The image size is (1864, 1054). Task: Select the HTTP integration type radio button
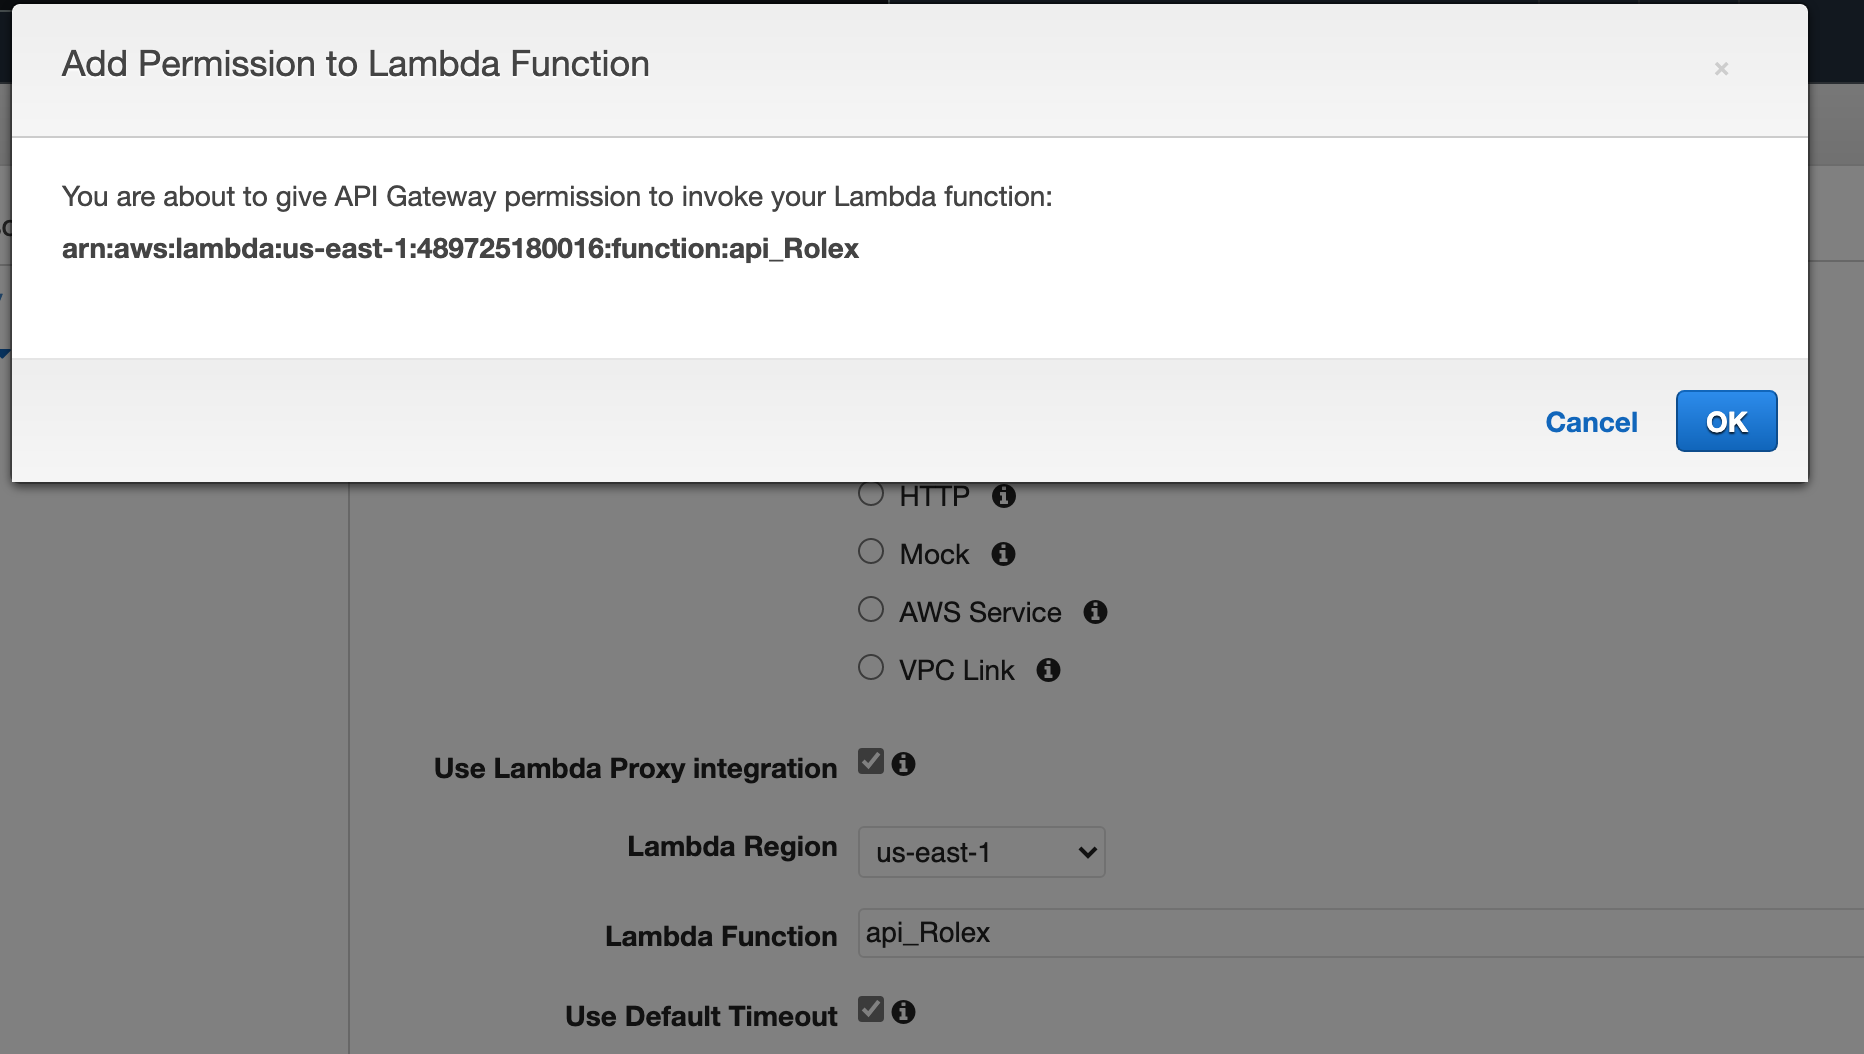pos(871,494)
